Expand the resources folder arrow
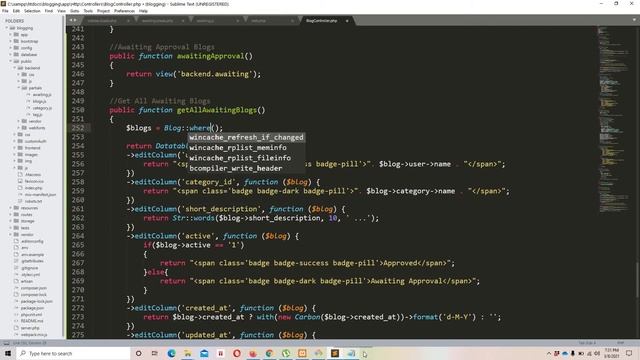The image size is (640, 360). click(11, 208)
